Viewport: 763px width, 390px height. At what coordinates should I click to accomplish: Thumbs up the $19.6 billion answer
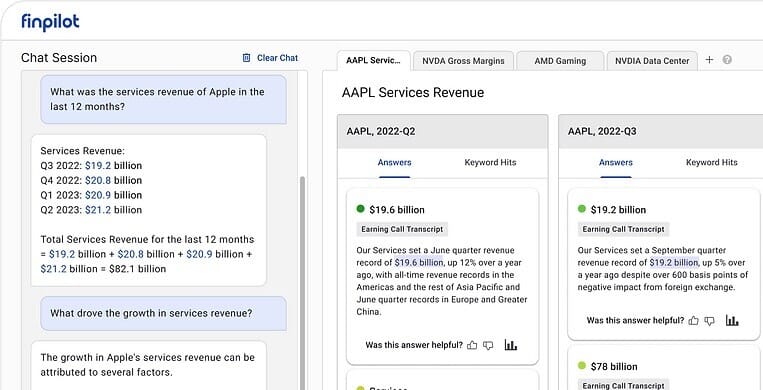click(472, 345)
